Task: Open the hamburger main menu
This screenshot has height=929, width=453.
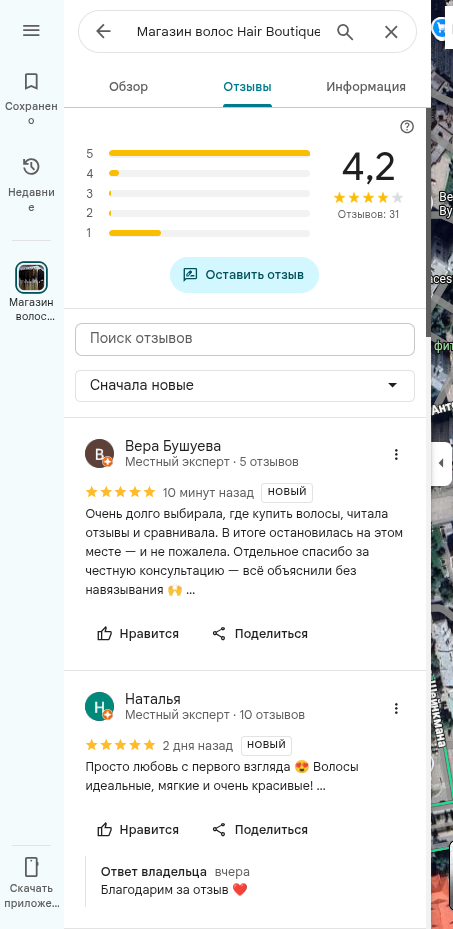Action: coord(31,30)
